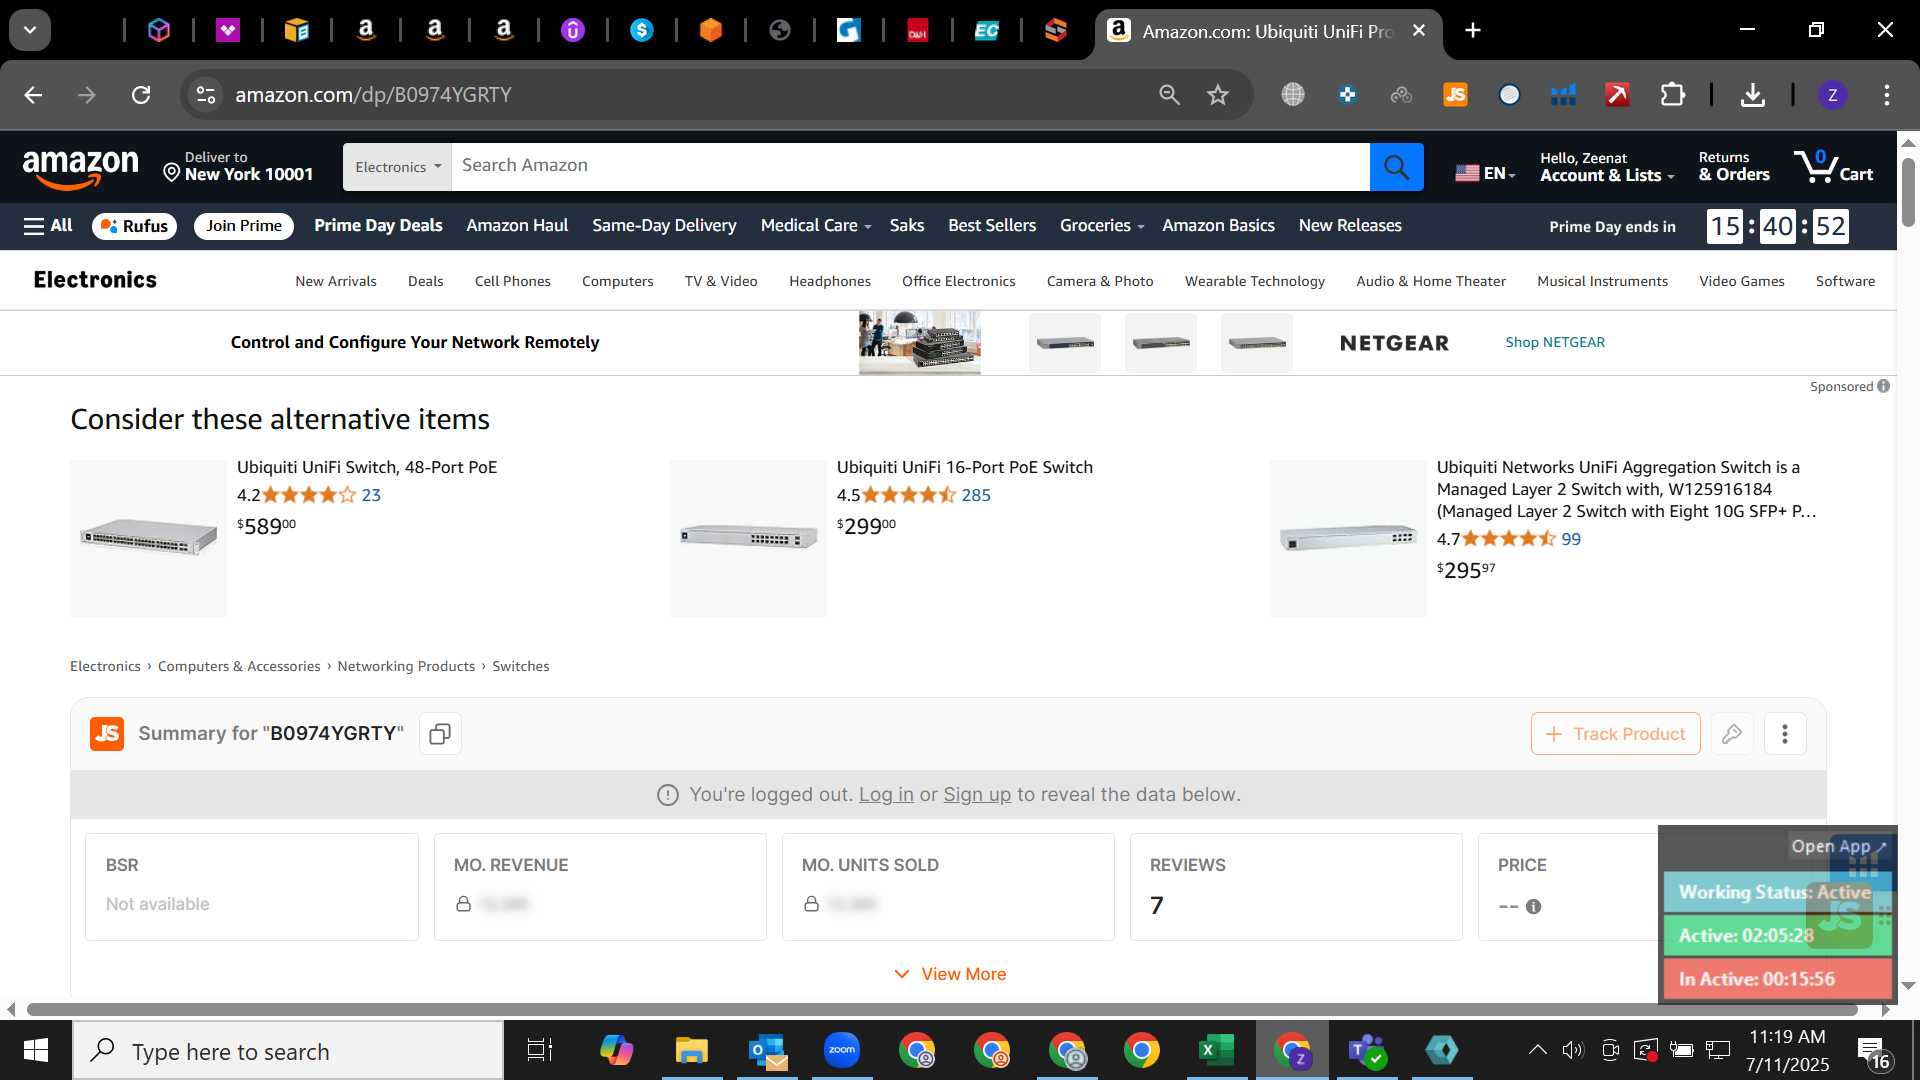Bookmark this page with the star icon
Image resolution: width=1920 pixels, height=1080 pixels.
click(1217, 95)
